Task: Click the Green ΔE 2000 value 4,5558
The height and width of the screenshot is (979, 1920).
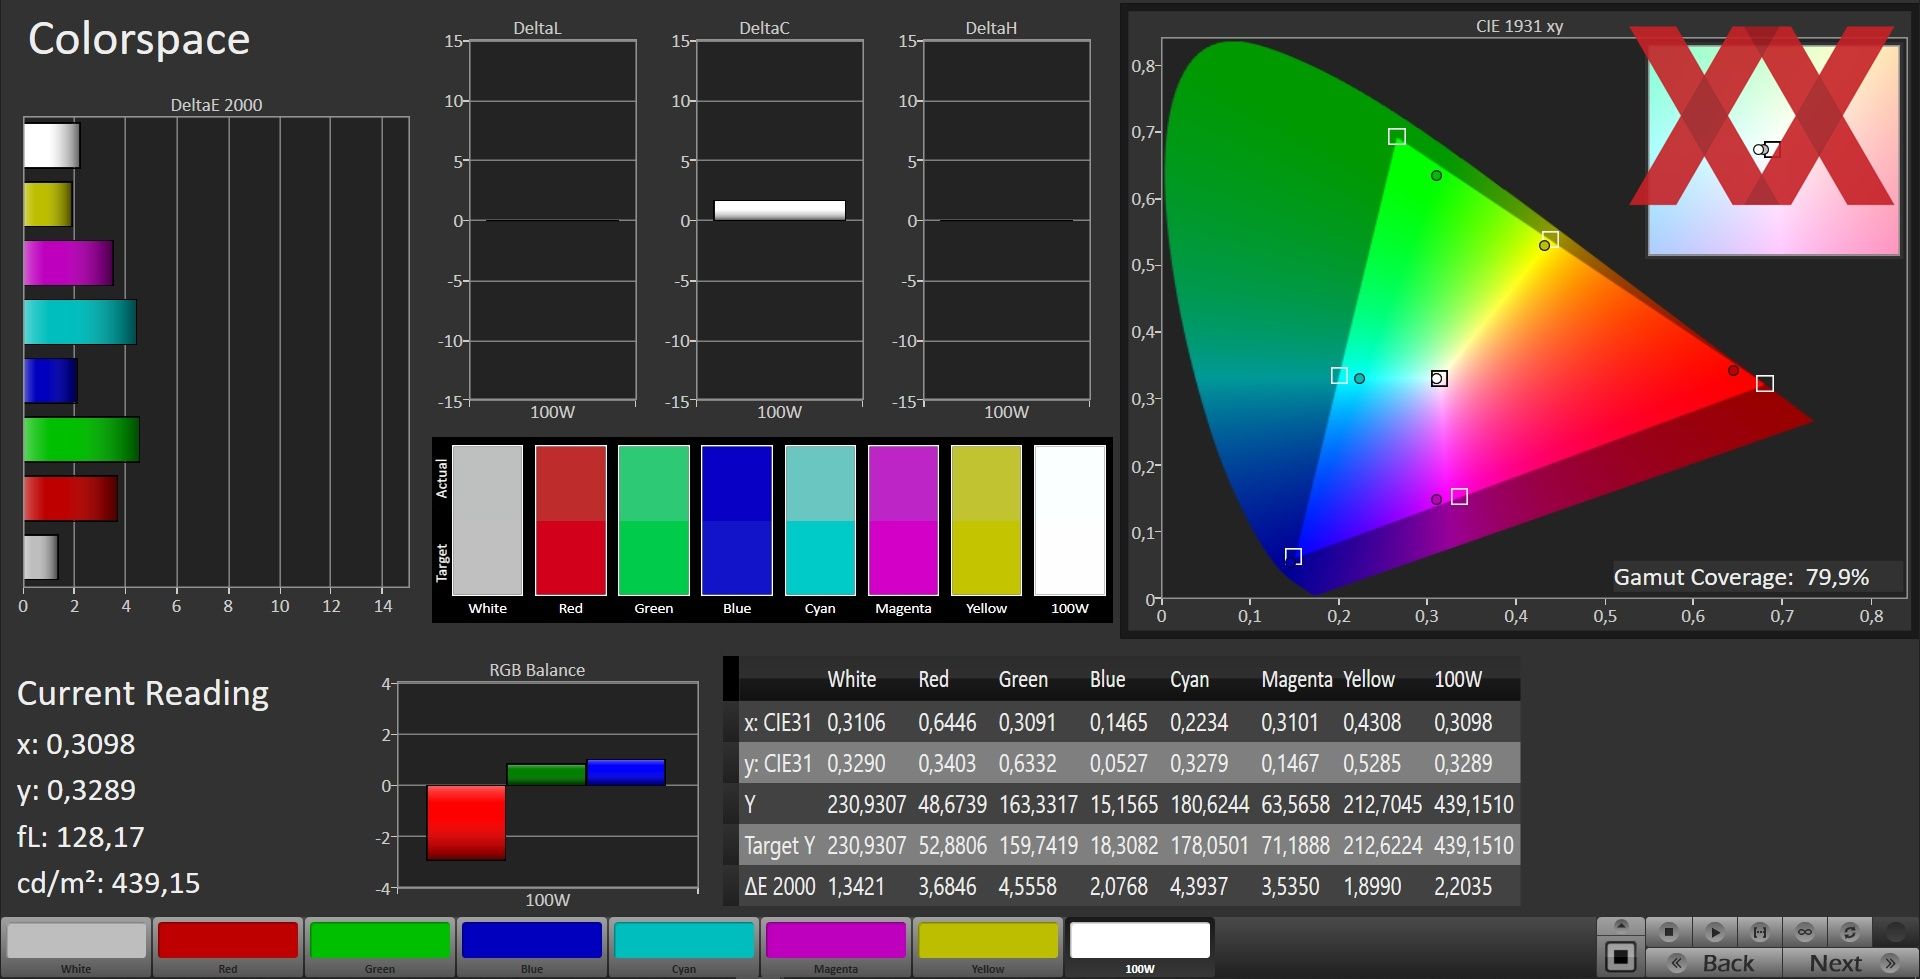Action: (1027, 886)
